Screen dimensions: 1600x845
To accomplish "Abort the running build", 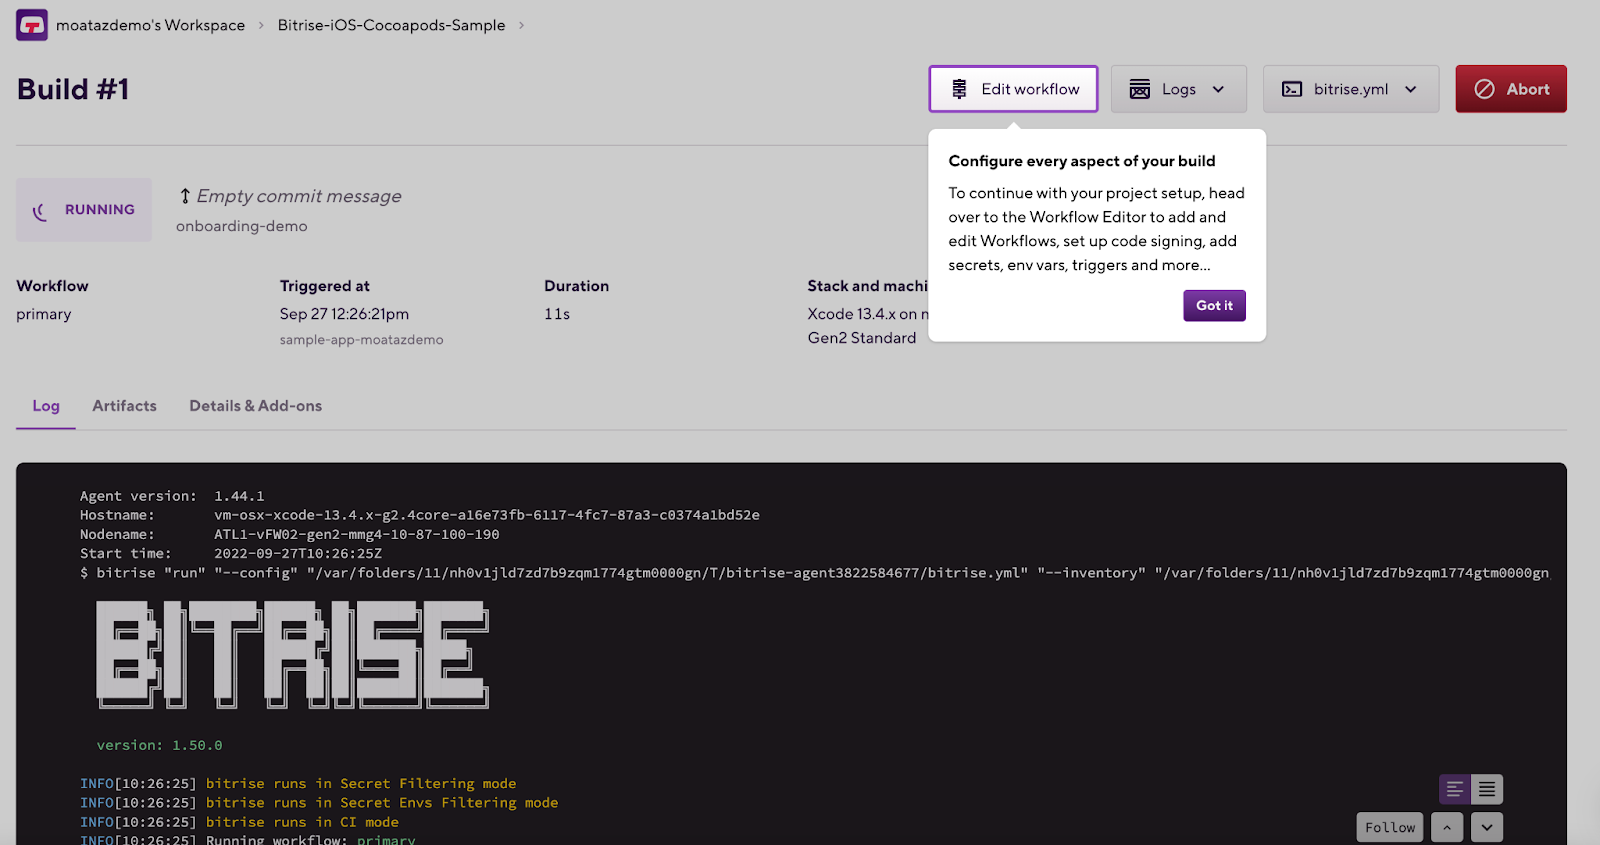I will [1510, 89].
